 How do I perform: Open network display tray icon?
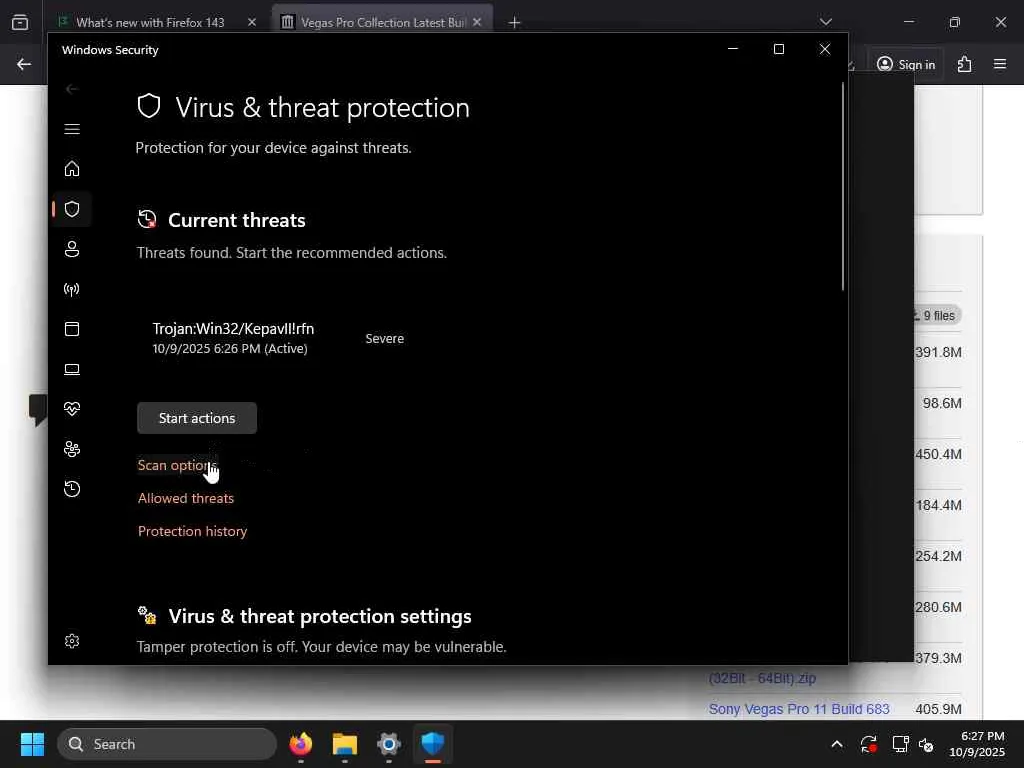coord(901,744)
